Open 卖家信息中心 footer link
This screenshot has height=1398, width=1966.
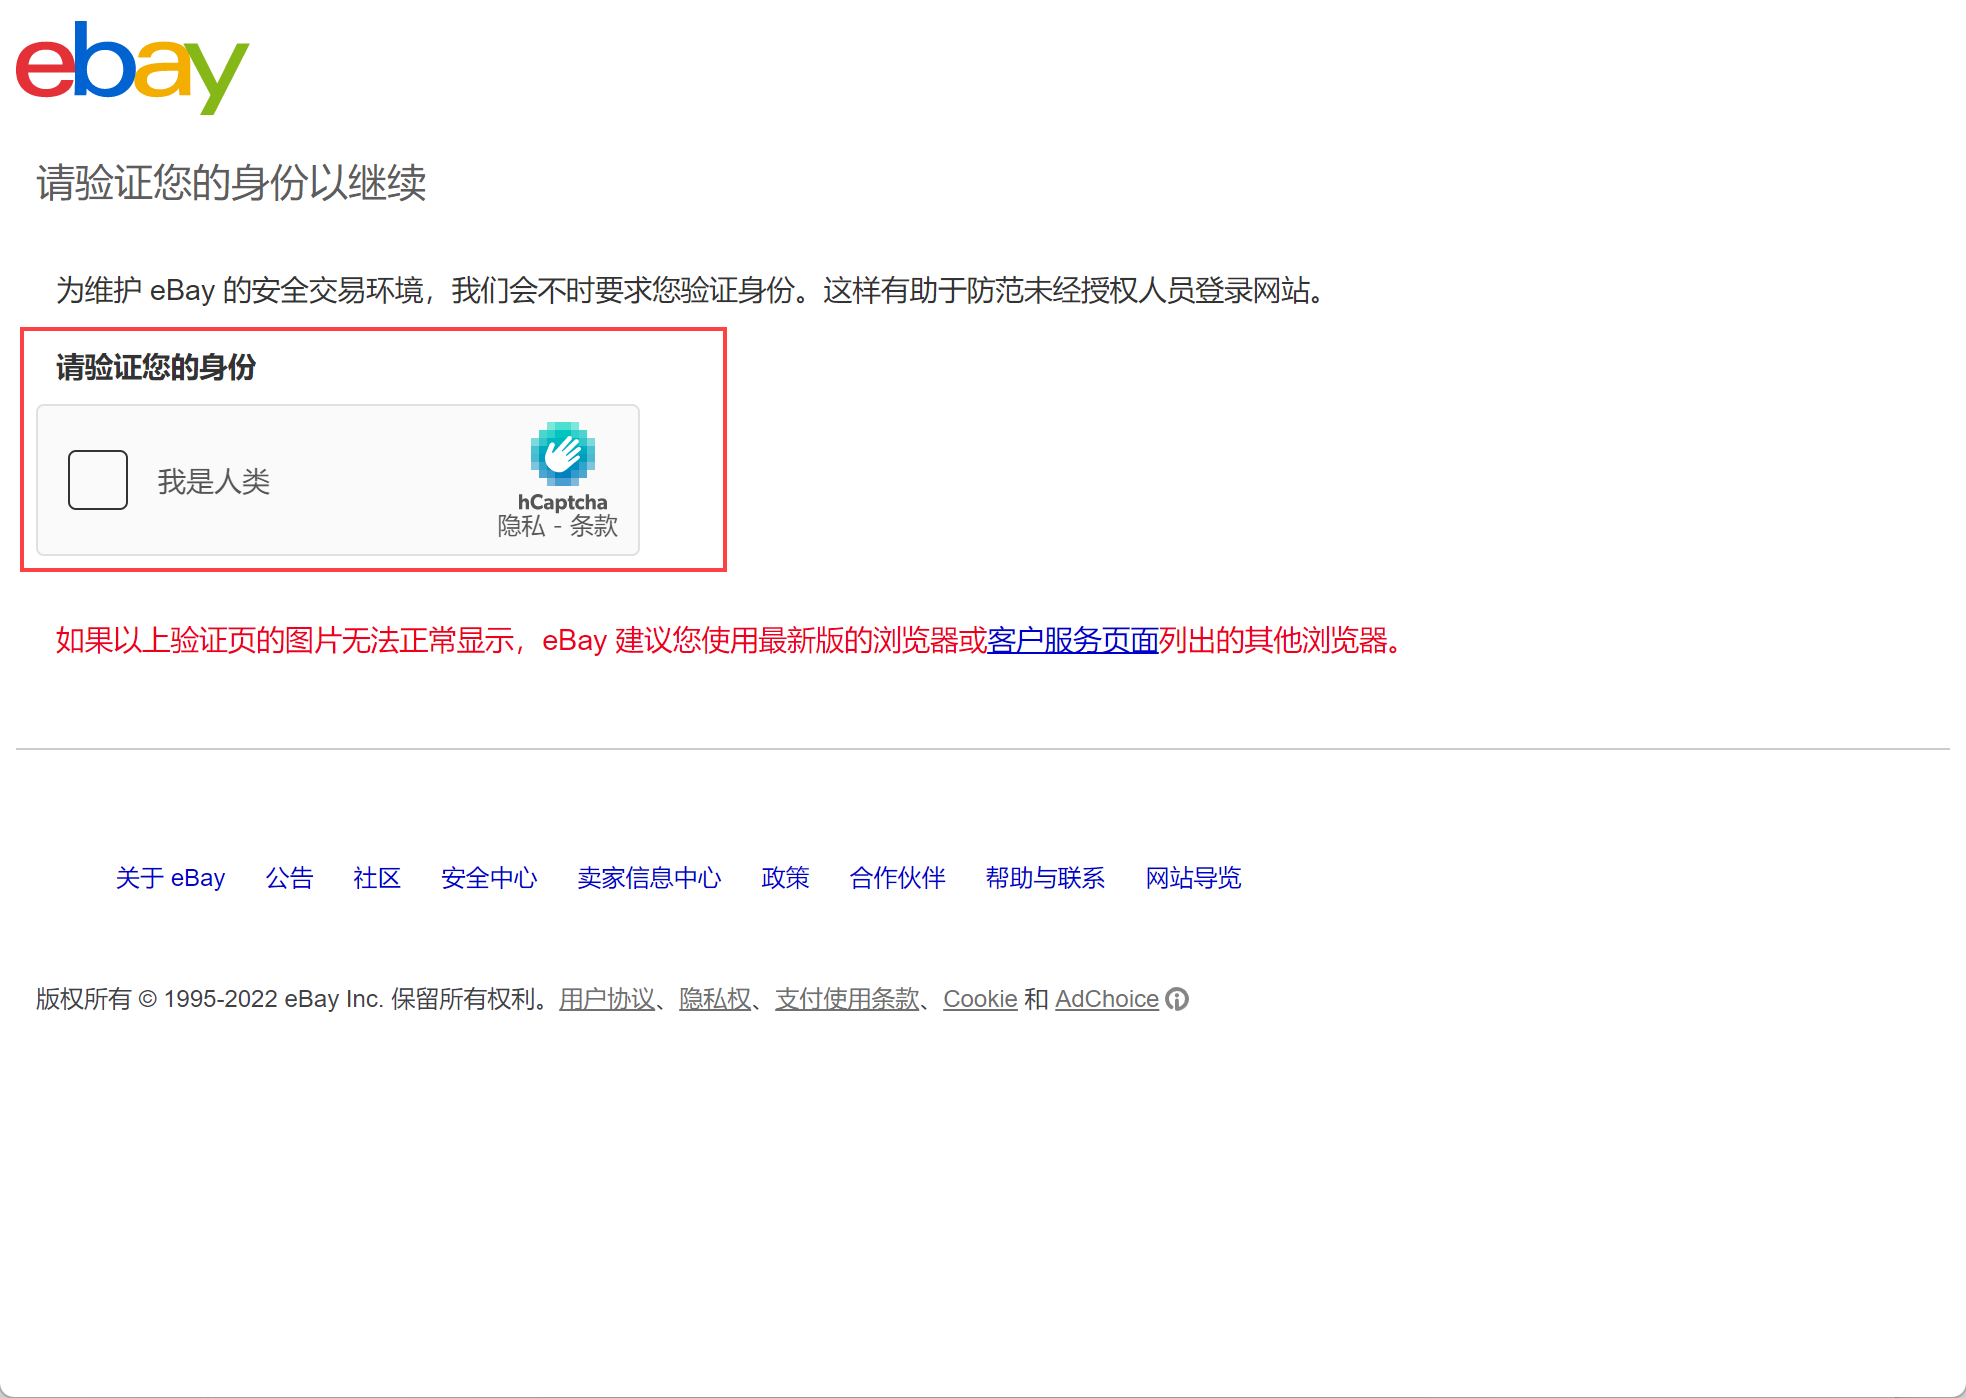coord(649,878)
